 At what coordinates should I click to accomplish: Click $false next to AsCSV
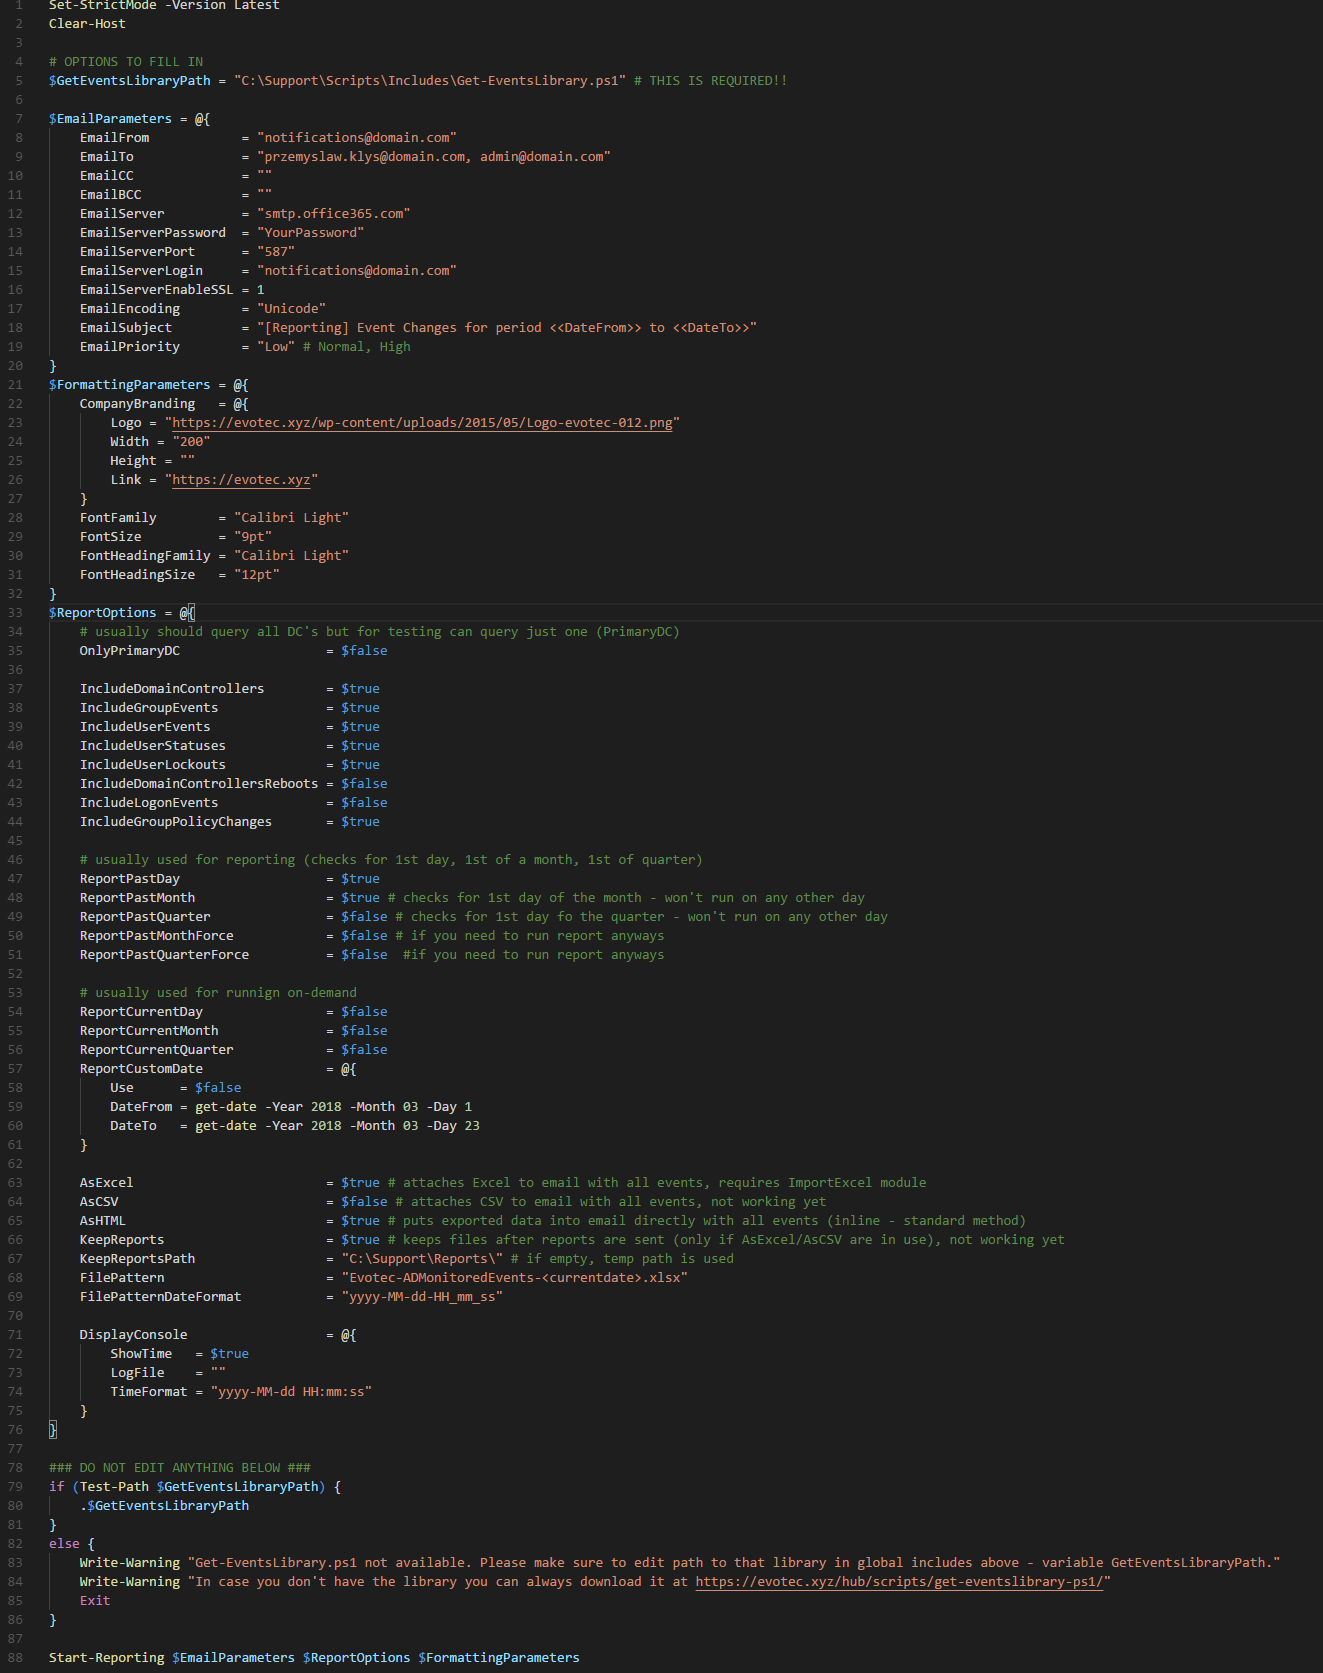point(364,1202)
